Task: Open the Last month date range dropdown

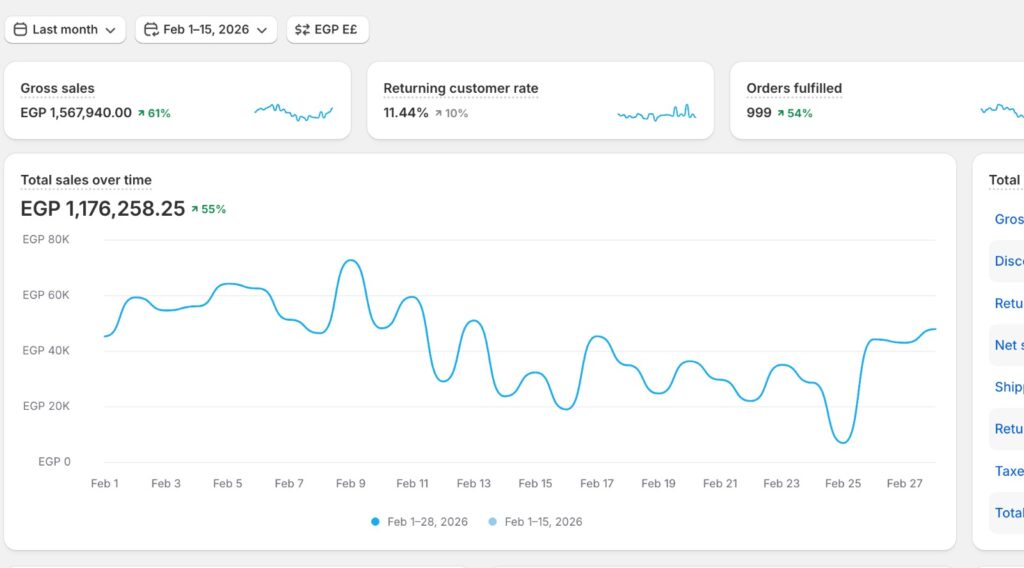Action: (x=65, y=29)
